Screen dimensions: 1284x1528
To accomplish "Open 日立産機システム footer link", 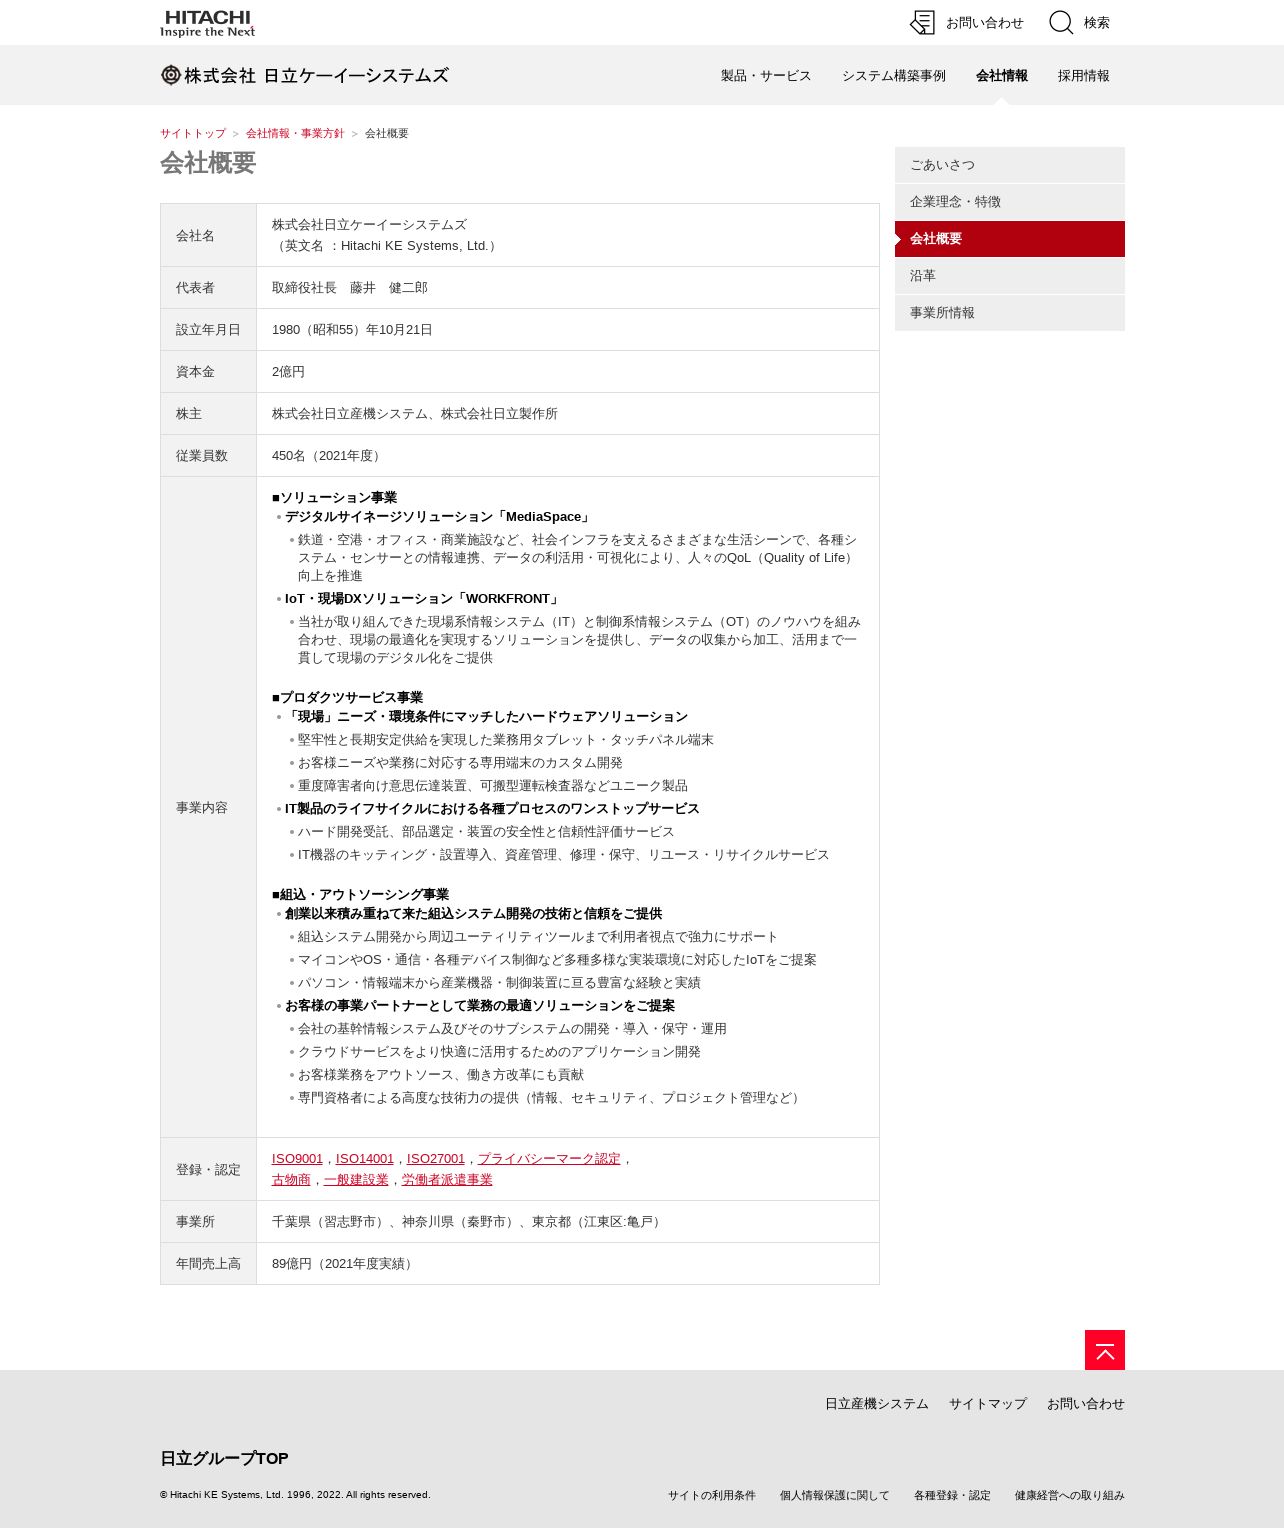I will (x=877, y=1404).
